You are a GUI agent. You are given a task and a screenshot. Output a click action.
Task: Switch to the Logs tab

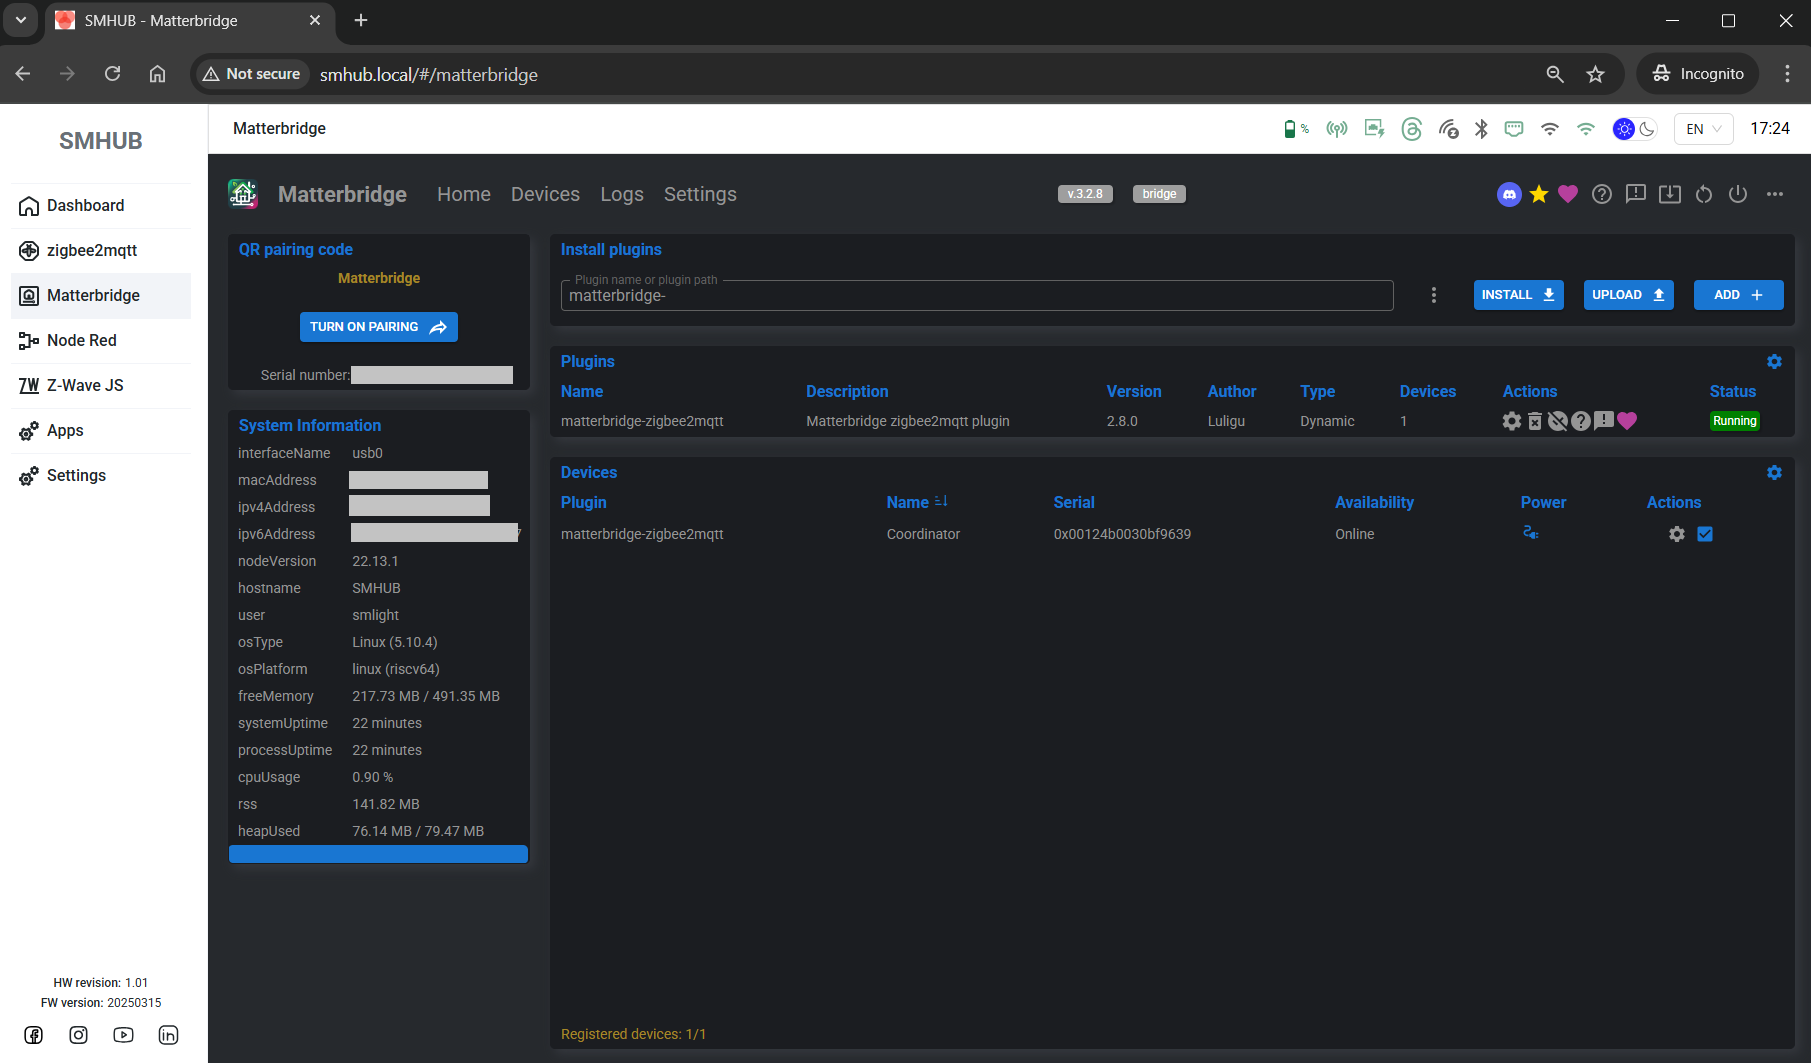(622, 195)
